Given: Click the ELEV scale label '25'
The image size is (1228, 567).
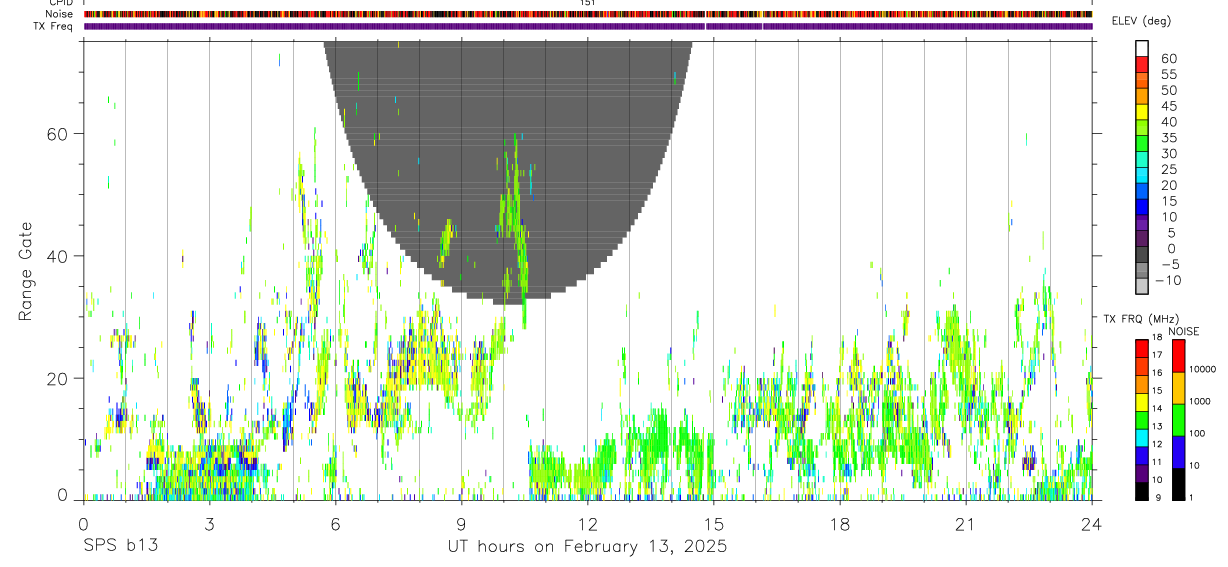Looking at the screenshot, I should point(1168,170).
